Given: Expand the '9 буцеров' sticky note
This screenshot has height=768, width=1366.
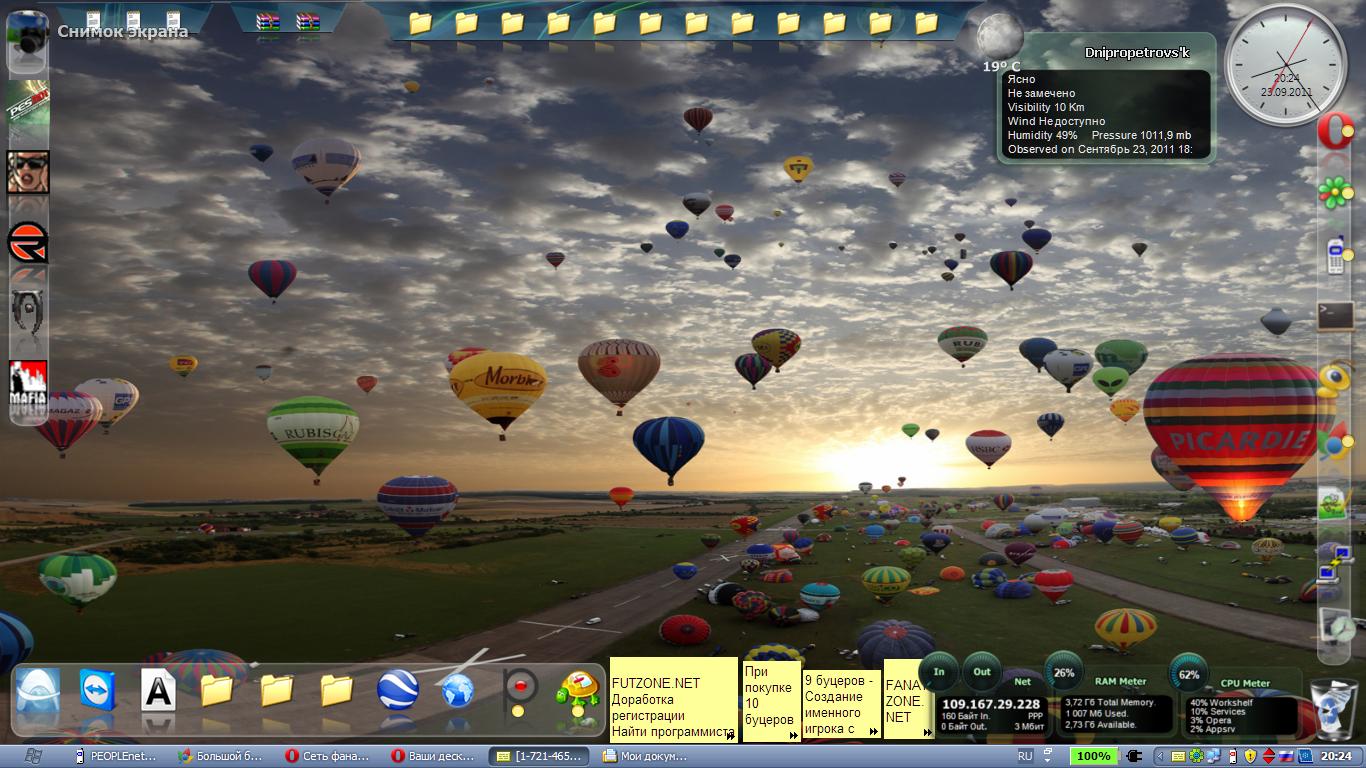Looking at the screenshot, I should [x=873, y=732].
